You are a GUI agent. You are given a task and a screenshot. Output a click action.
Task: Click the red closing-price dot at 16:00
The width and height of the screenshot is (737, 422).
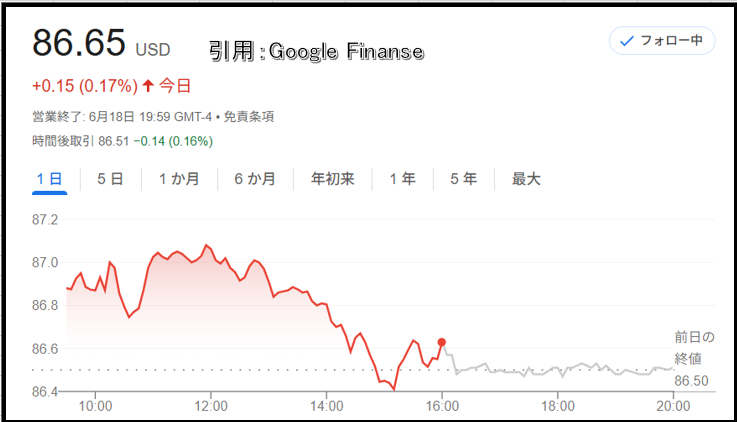441,342
